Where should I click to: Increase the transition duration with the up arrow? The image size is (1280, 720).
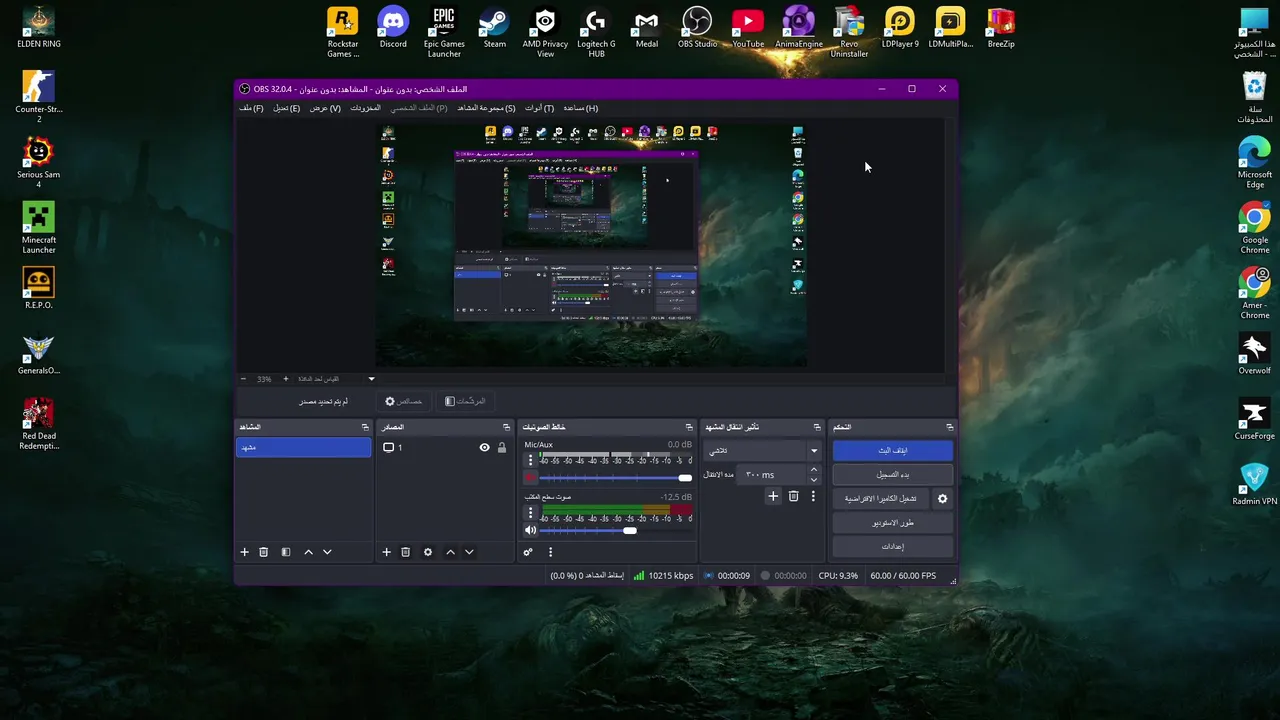coord(813,470)
